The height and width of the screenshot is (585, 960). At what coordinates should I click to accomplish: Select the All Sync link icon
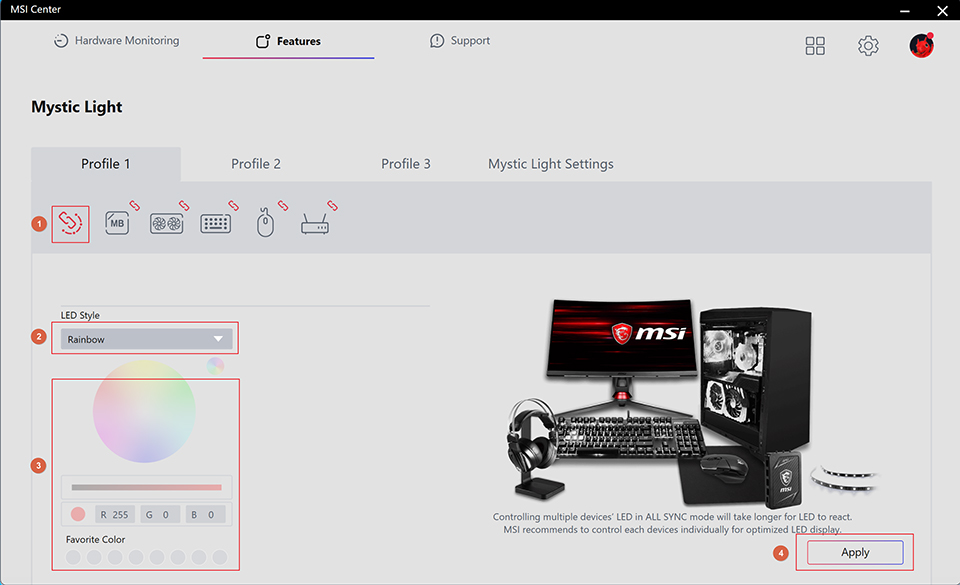click(70, 224)
